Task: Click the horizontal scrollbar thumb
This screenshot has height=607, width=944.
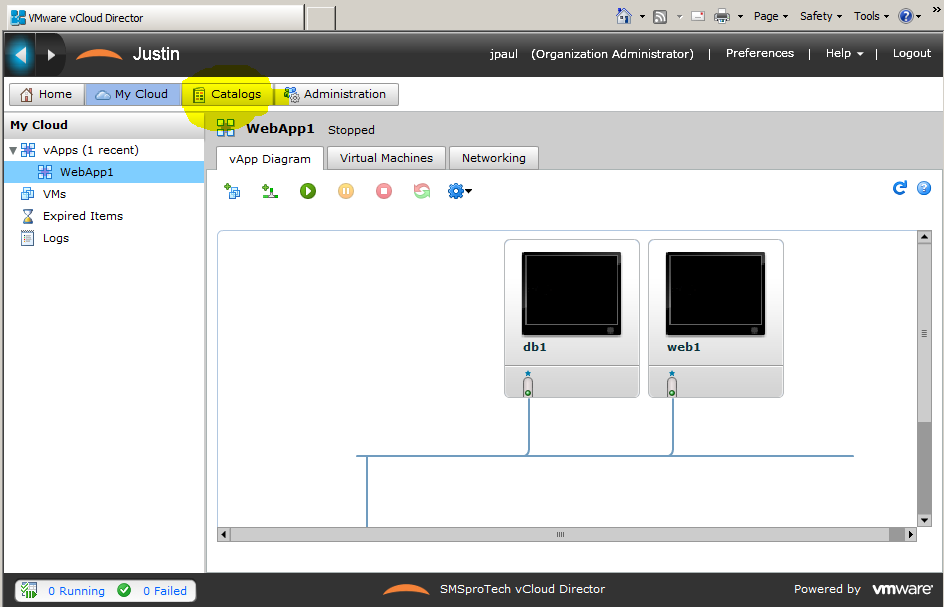Action: point(560,534)
